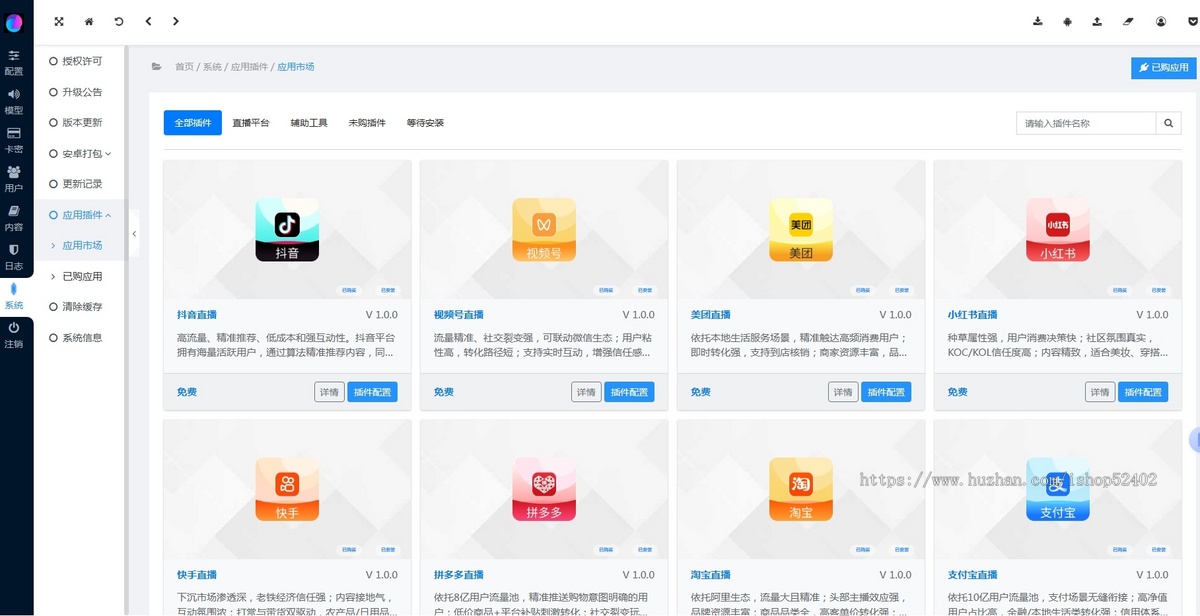Open the 模型 section in left rail
The height and width of the screenshot is (616, 1200).
coord(14,101)
